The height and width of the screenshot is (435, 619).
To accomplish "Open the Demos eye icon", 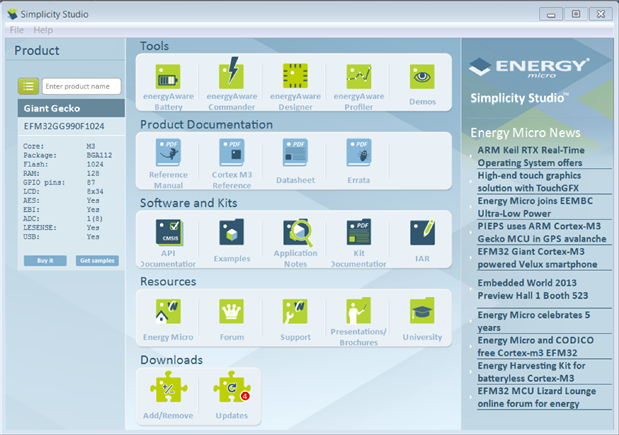I will [422, 77].
